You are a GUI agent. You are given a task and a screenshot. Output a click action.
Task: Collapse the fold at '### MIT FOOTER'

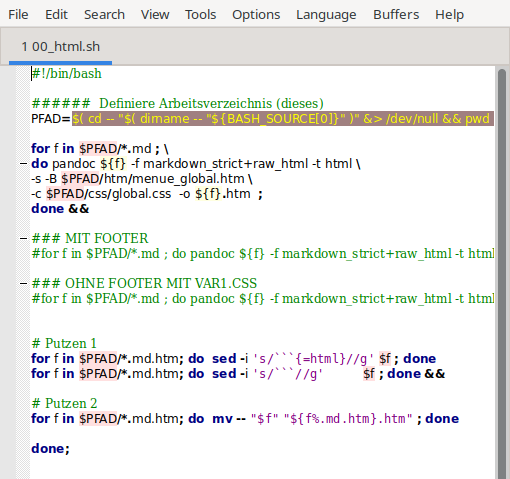coord(23,239)
